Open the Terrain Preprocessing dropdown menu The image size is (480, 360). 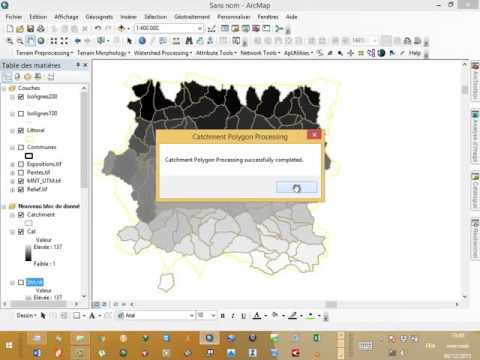44,53
